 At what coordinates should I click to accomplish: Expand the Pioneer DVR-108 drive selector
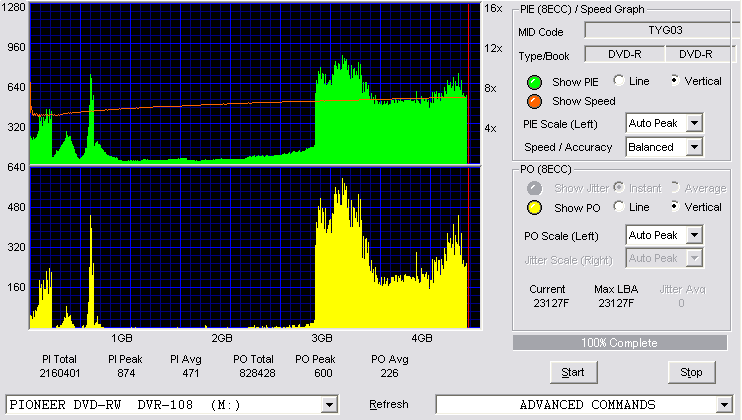(x=329, y=405)
